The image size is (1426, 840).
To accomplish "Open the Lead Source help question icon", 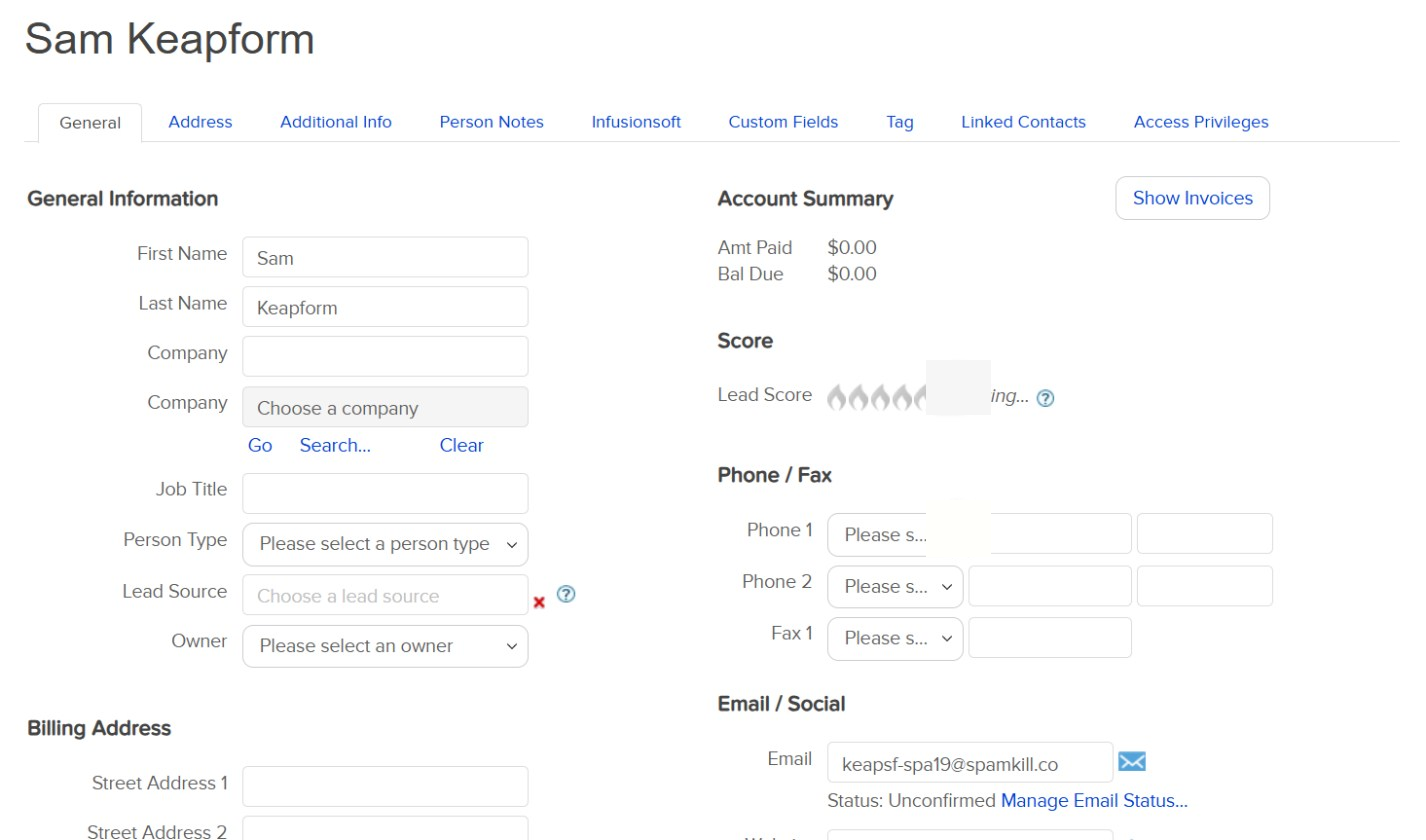I will pyautogui.click(x=566, y=594).
